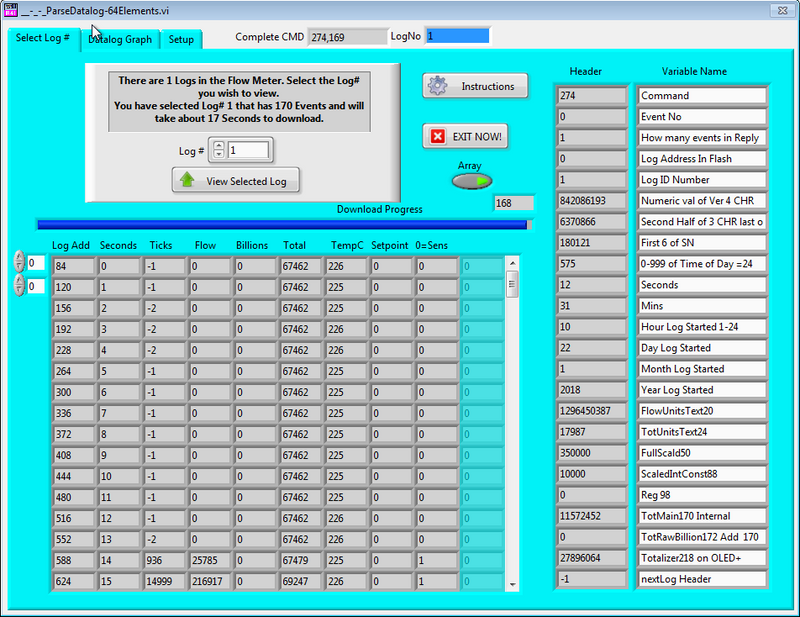The image size is (800, 617).
Task: Click the array row index stepper at top
Action: tap(19, 262)
